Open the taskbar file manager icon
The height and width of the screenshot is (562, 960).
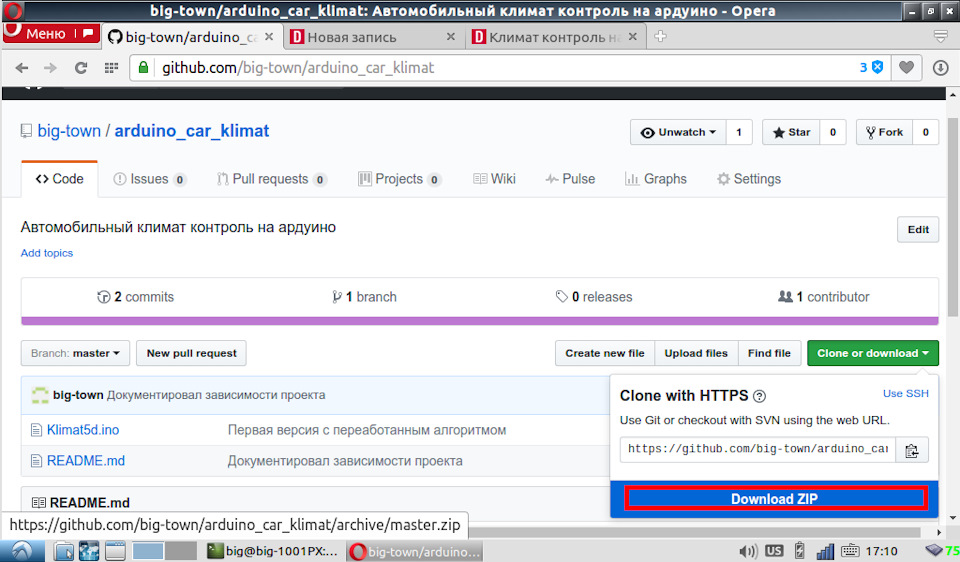pos(64,551)
